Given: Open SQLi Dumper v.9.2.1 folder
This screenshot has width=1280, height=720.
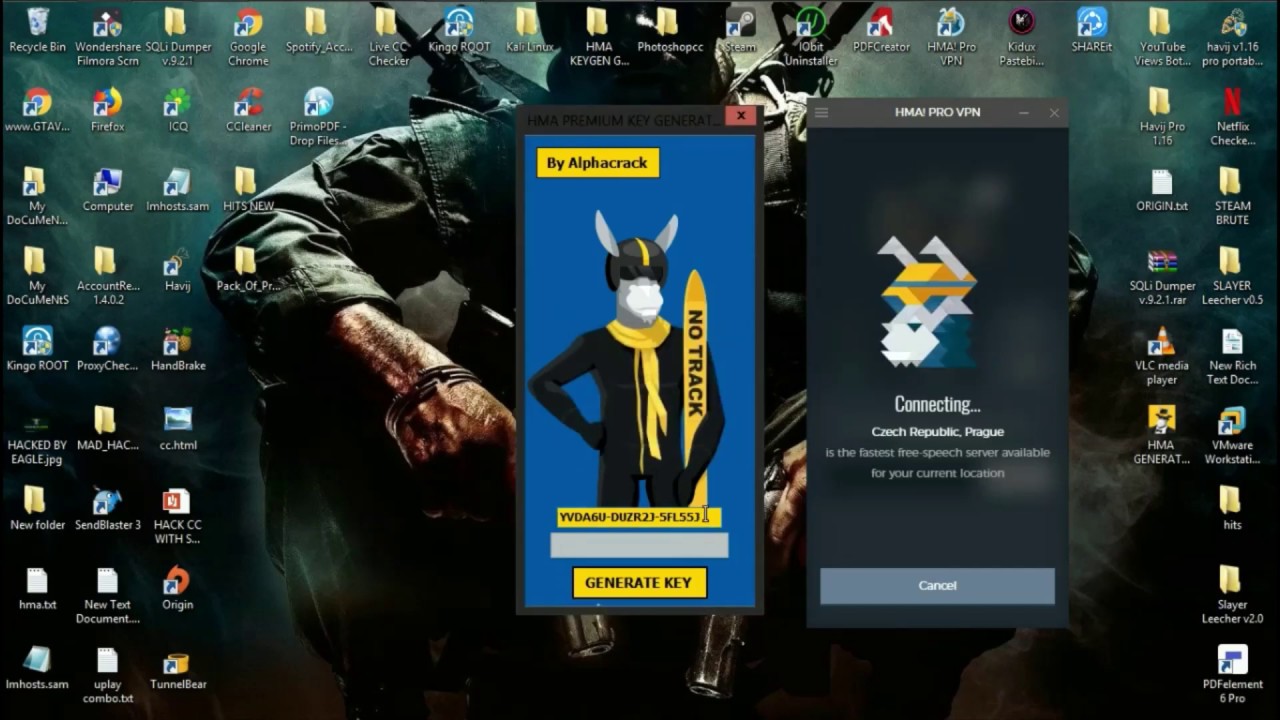Looking at the screenshot, I should [x=176, y=37].
